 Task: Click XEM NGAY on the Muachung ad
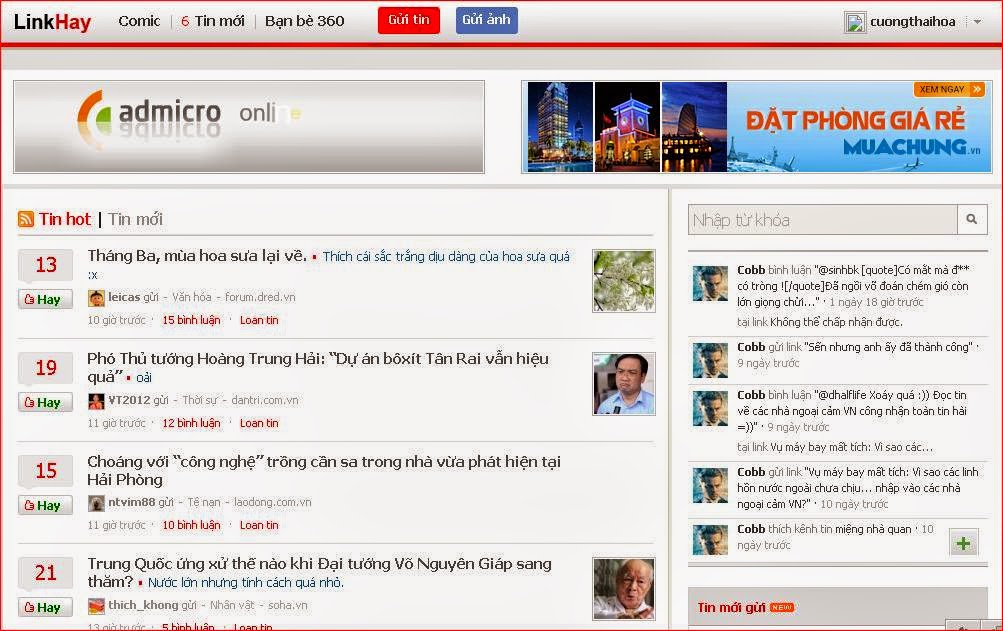pyautogui.click(x=949, y=90)
